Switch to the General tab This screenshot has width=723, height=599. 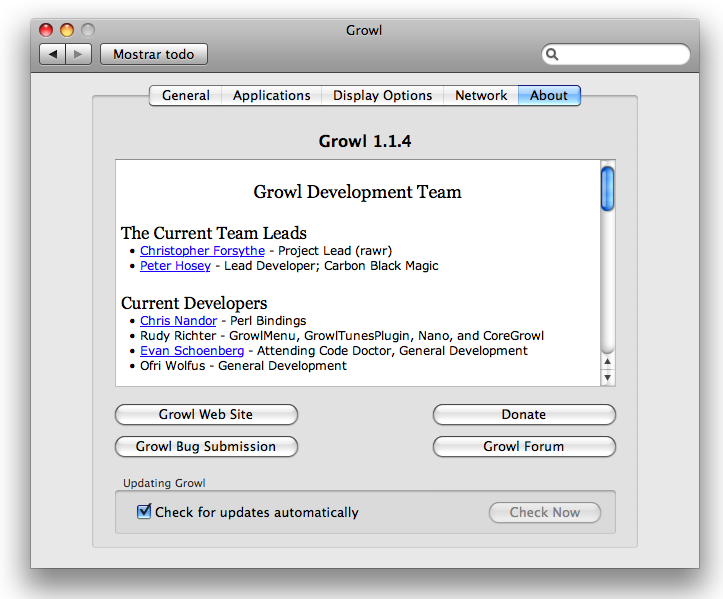click(x=186, y=95)
